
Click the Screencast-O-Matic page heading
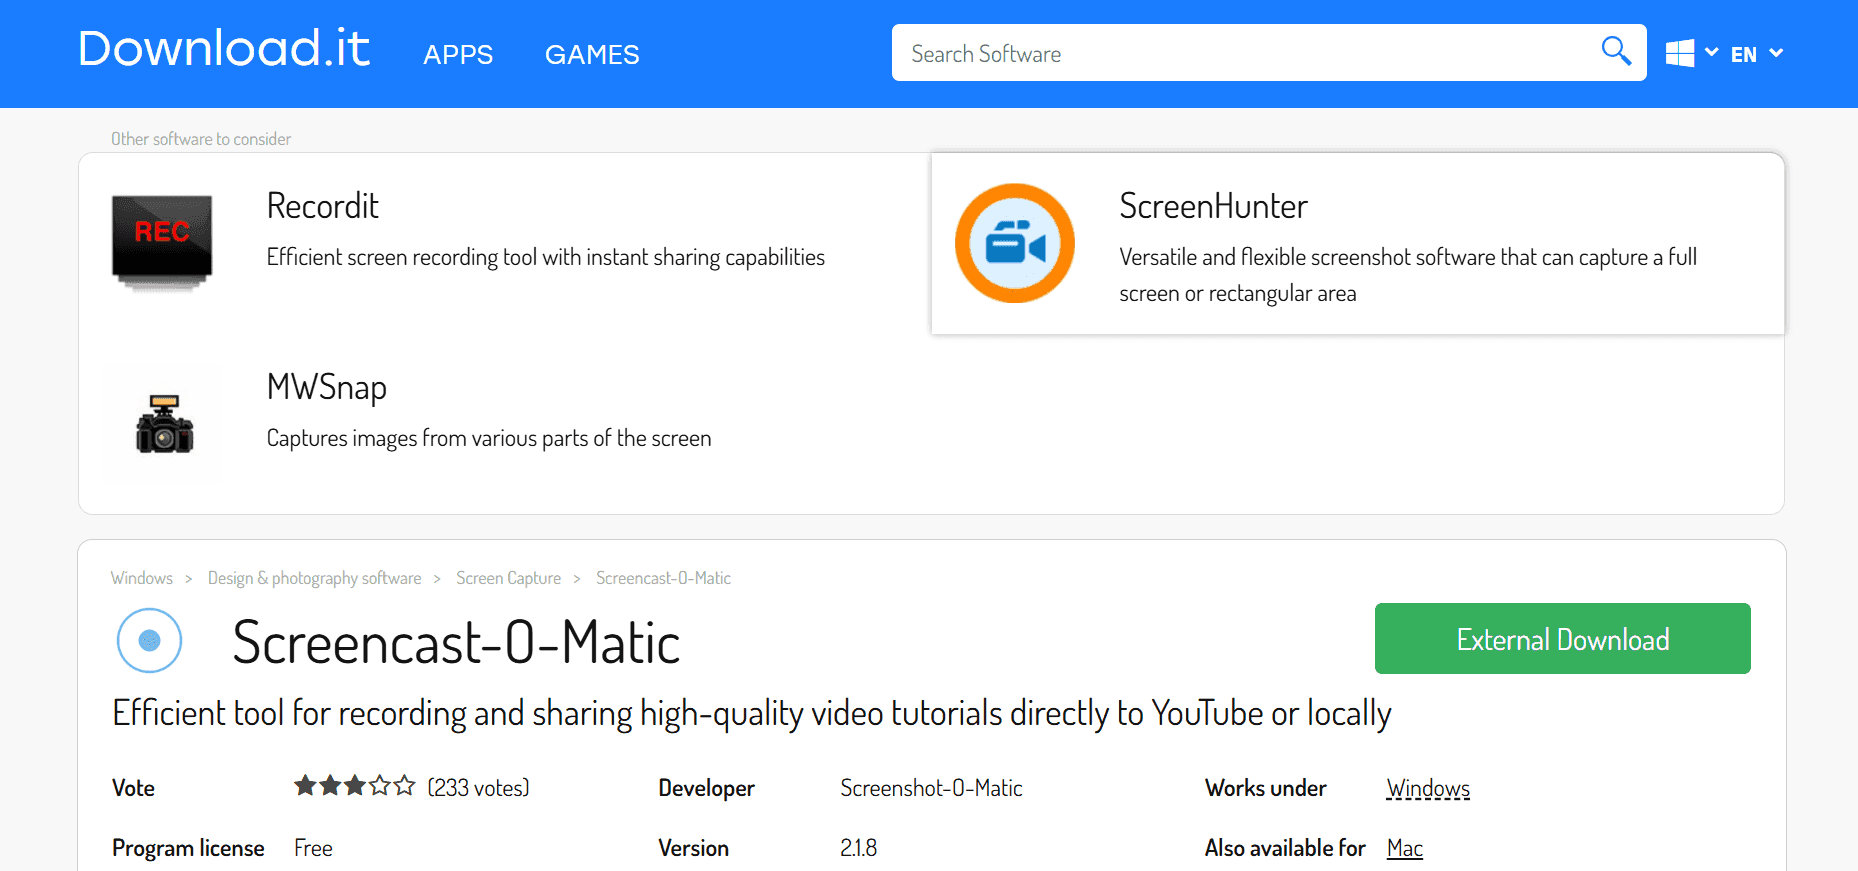click(x=456, y=642)
